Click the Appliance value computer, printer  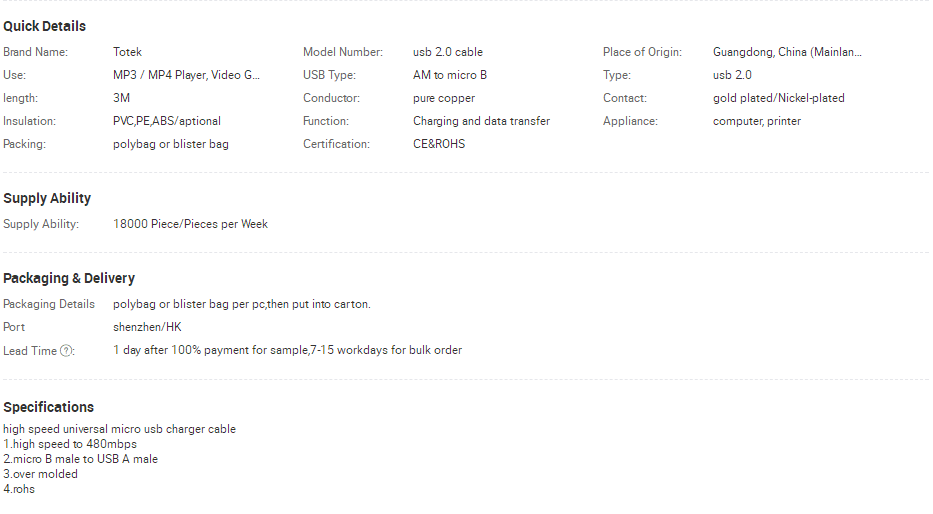[x=757, y=121]
